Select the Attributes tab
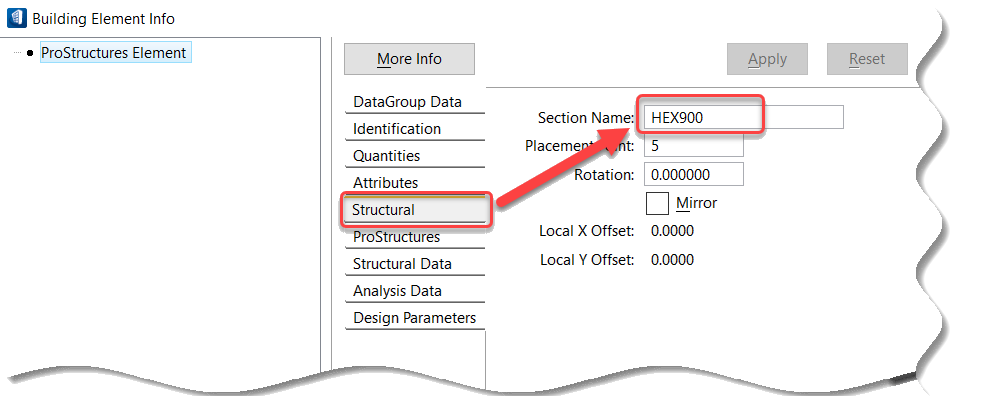Viewport: 986px width, 396px height. pos(415,183)
